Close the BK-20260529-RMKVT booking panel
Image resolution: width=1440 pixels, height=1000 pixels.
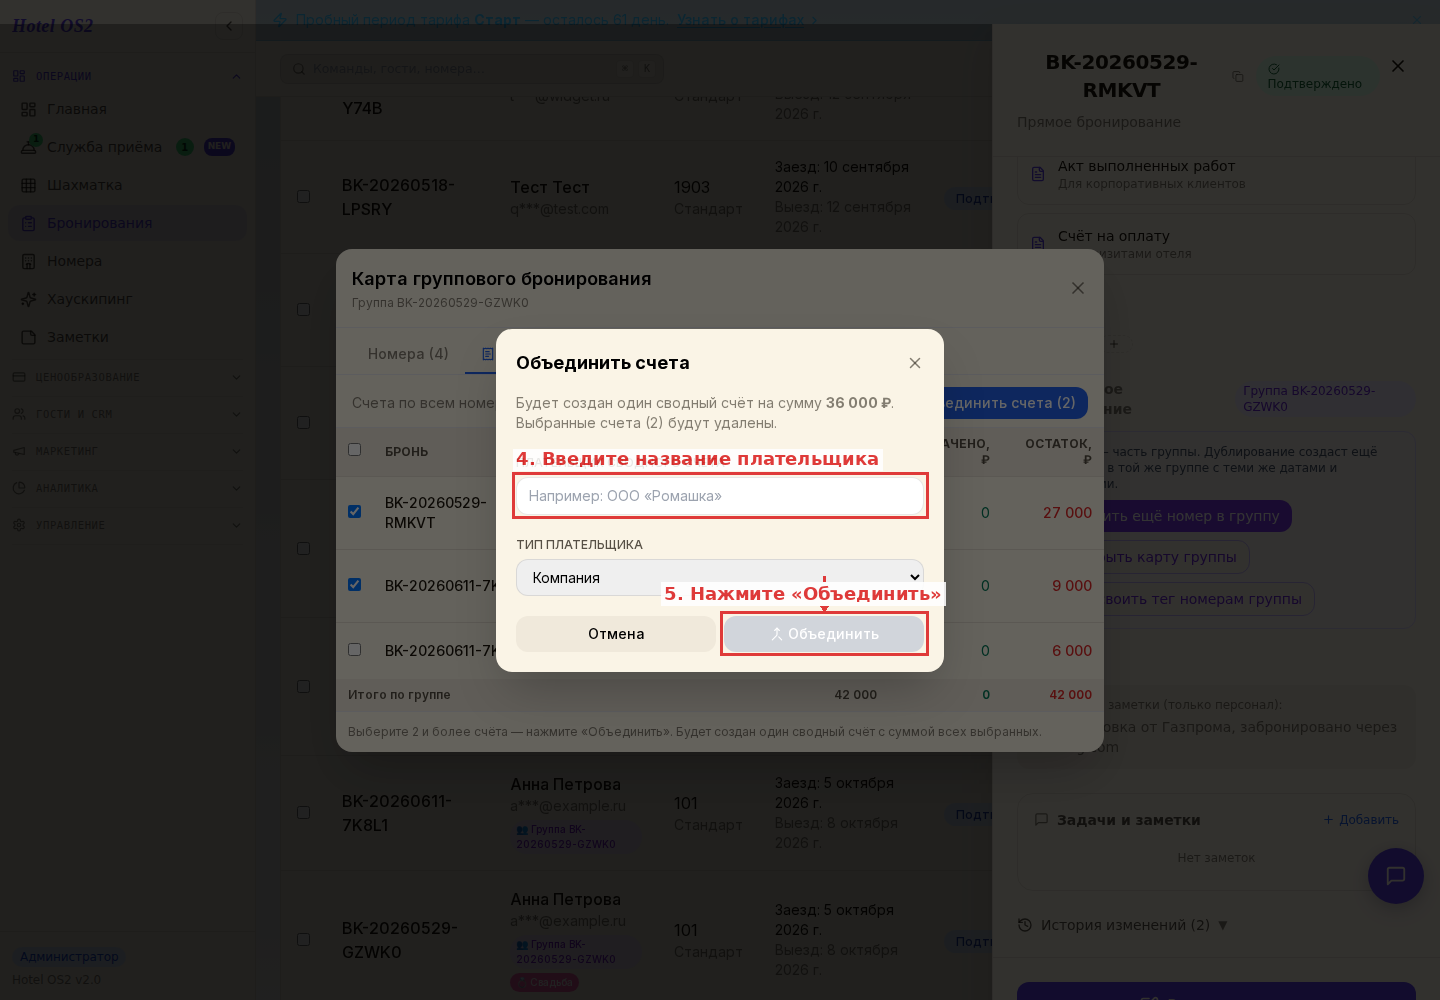click(1398, 66)
